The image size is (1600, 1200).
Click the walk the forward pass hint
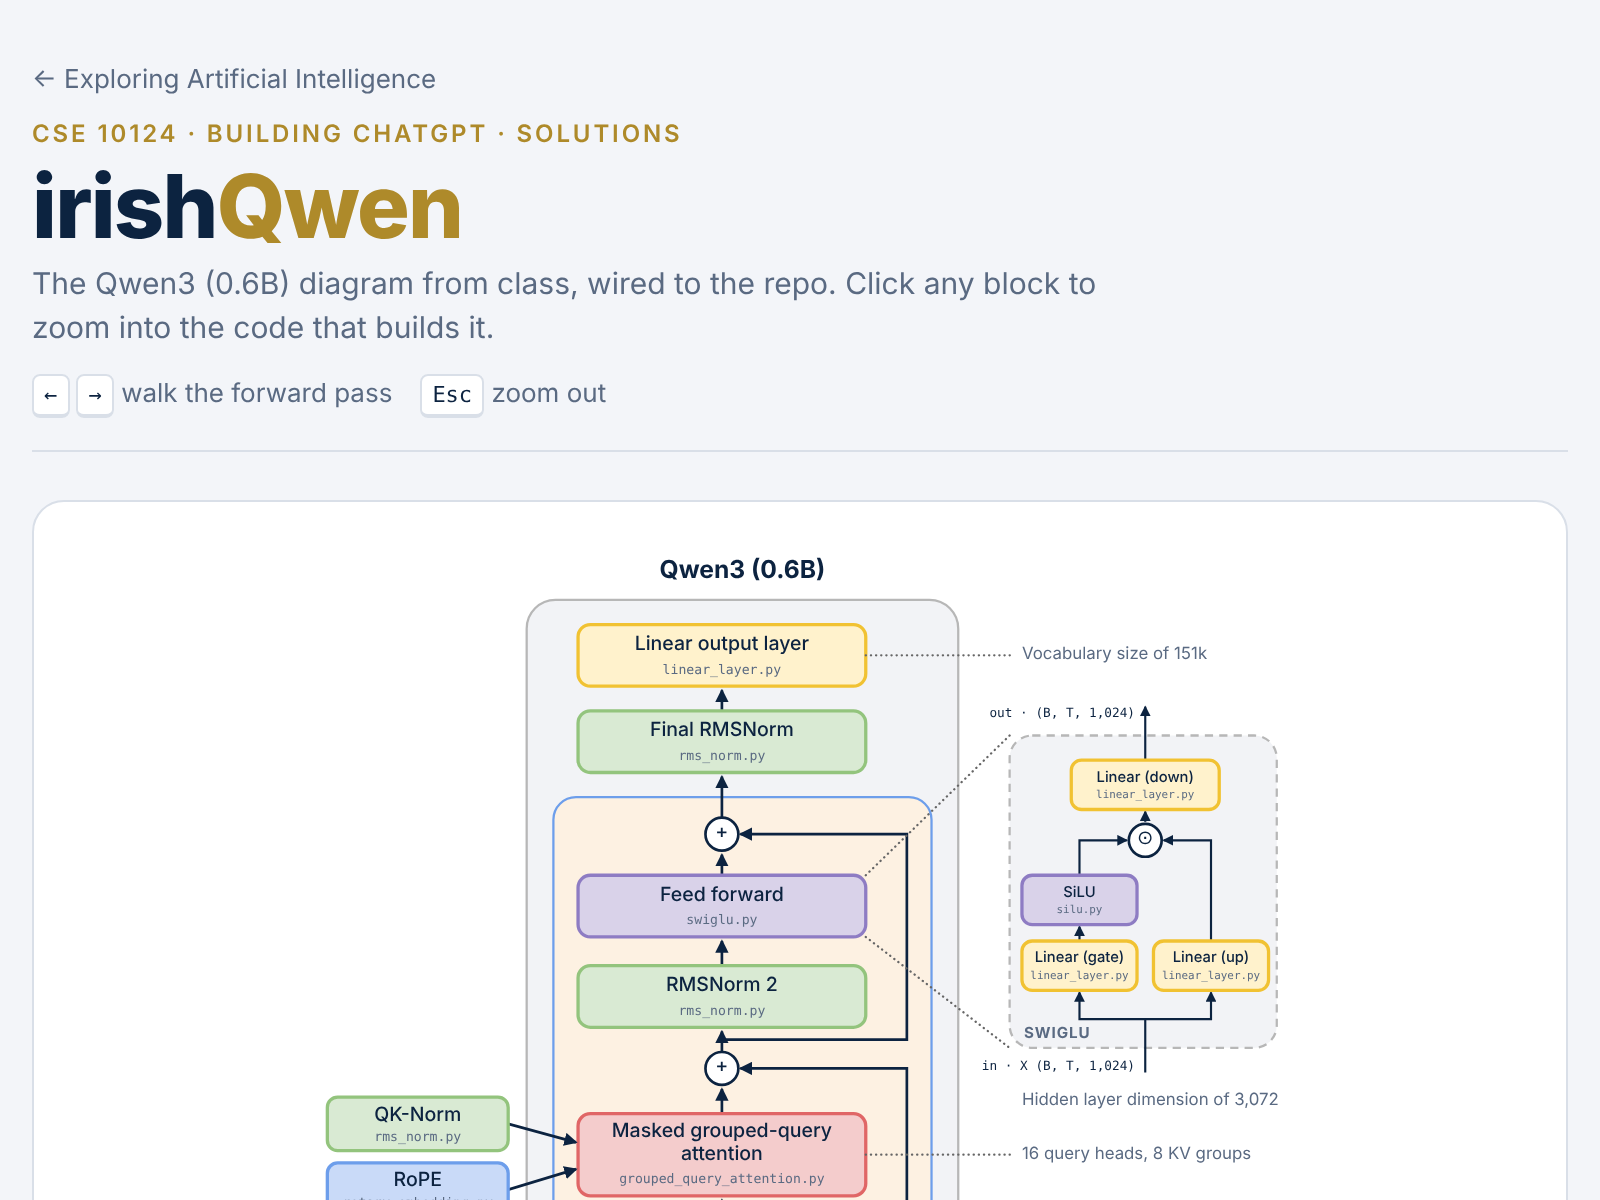pos(257,393)
